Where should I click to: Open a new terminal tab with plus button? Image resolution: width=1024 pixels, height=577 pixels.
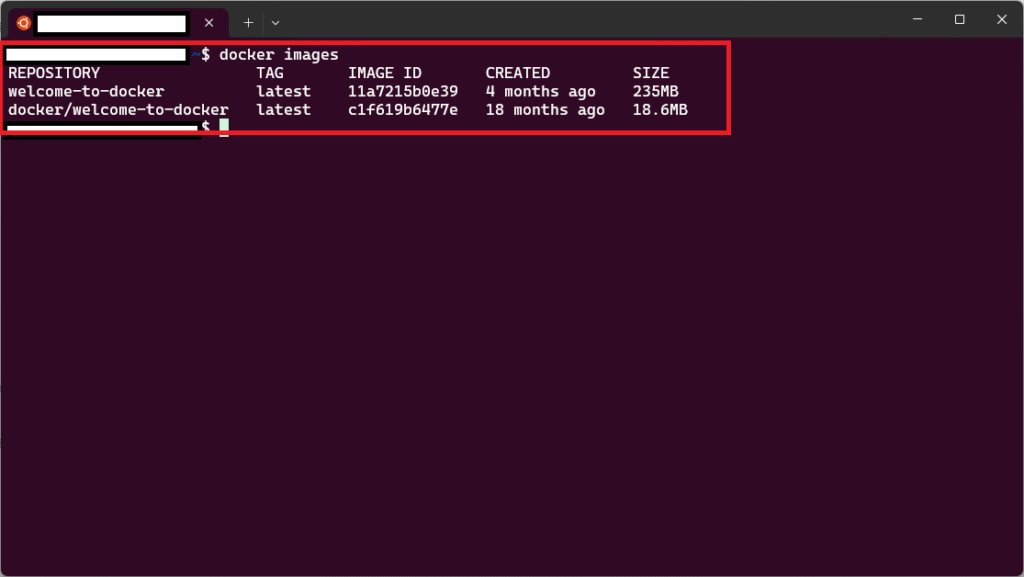[x=248, y=23]
